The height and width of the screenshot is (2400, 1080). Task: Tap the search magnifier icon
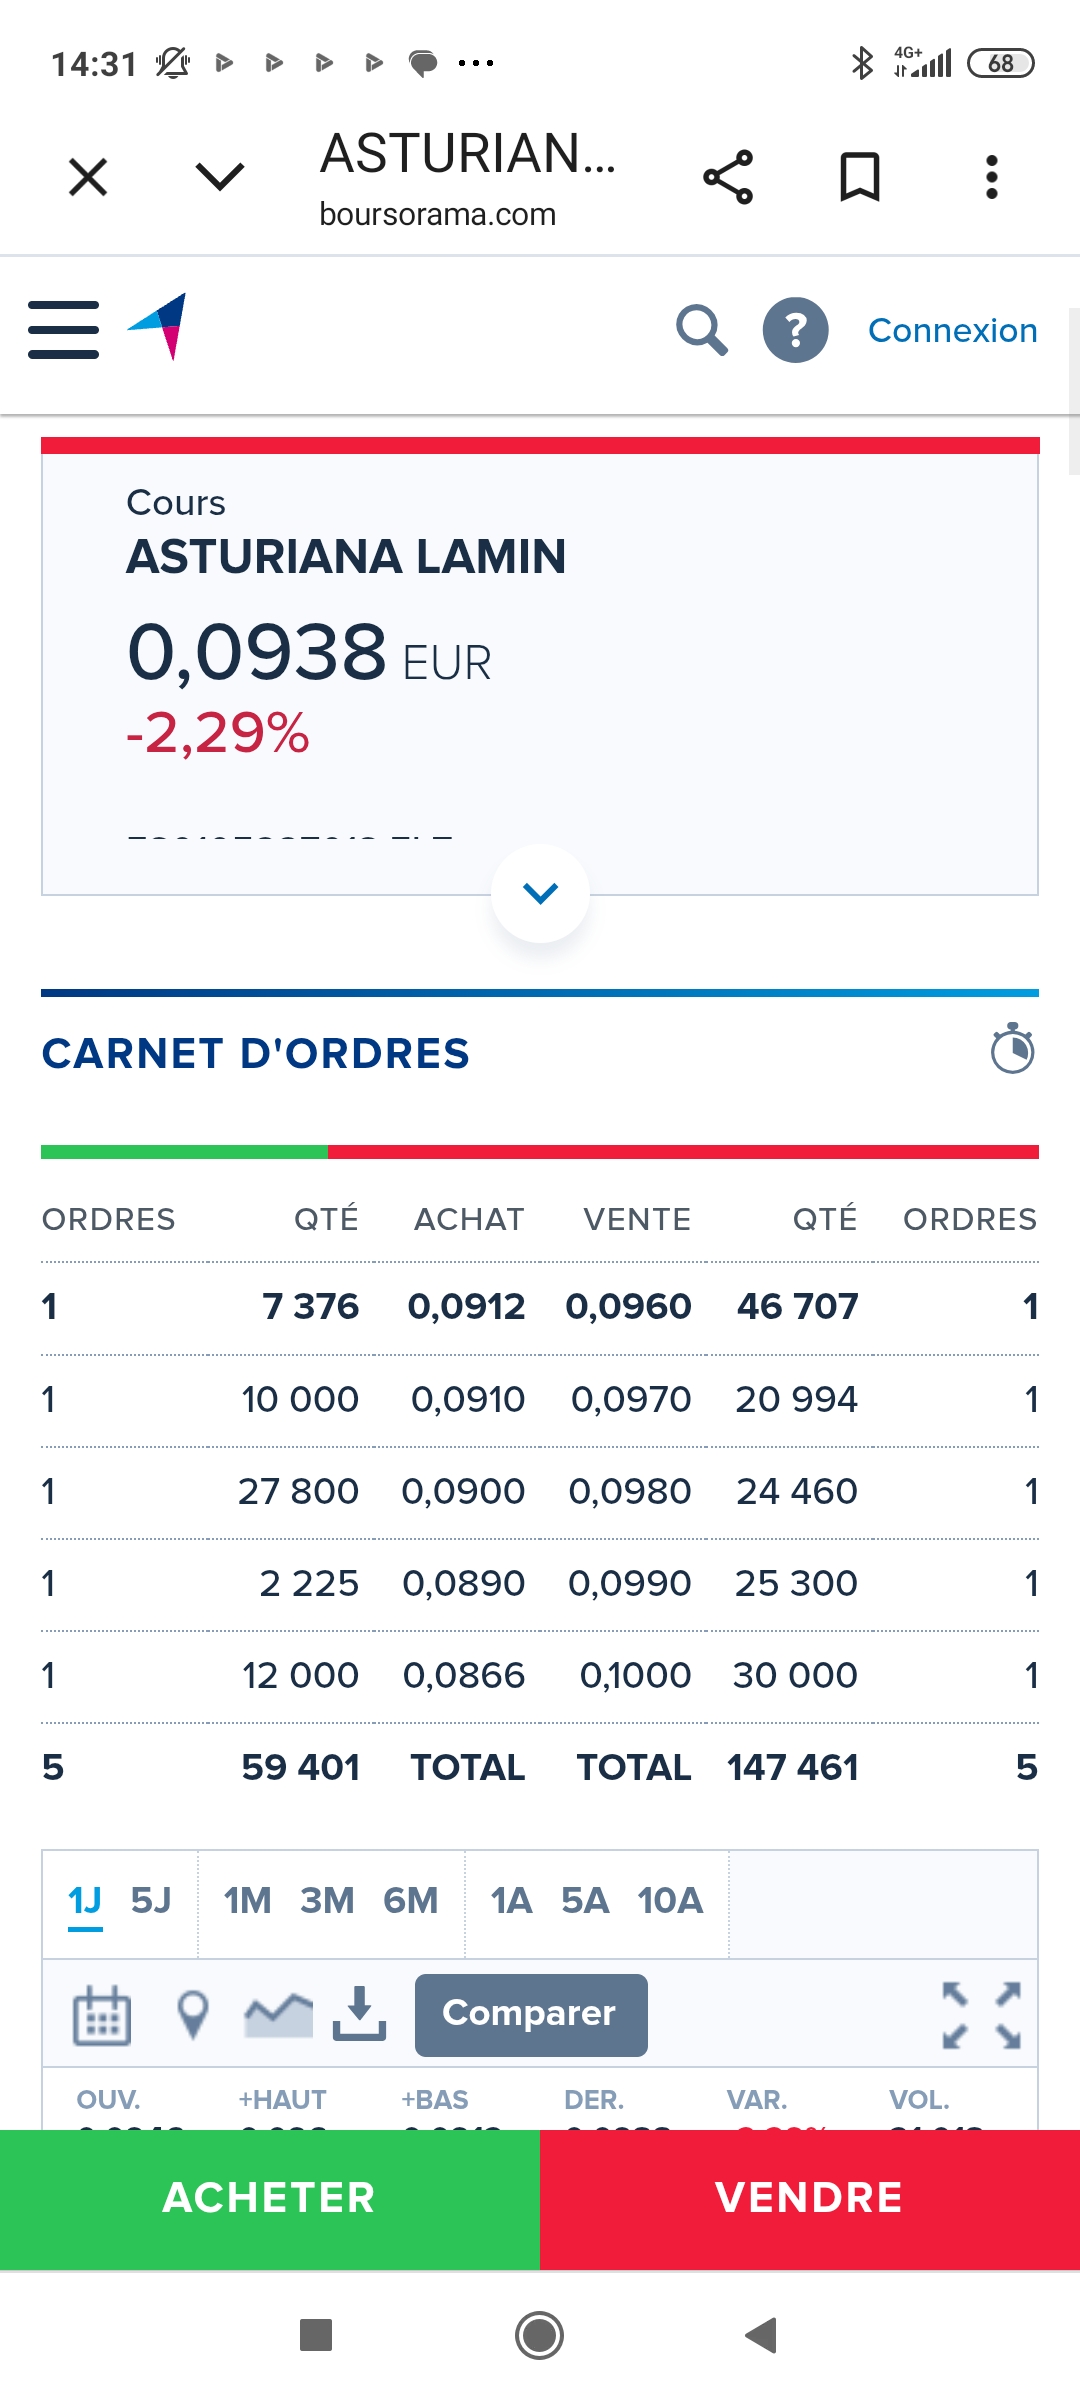701,330
